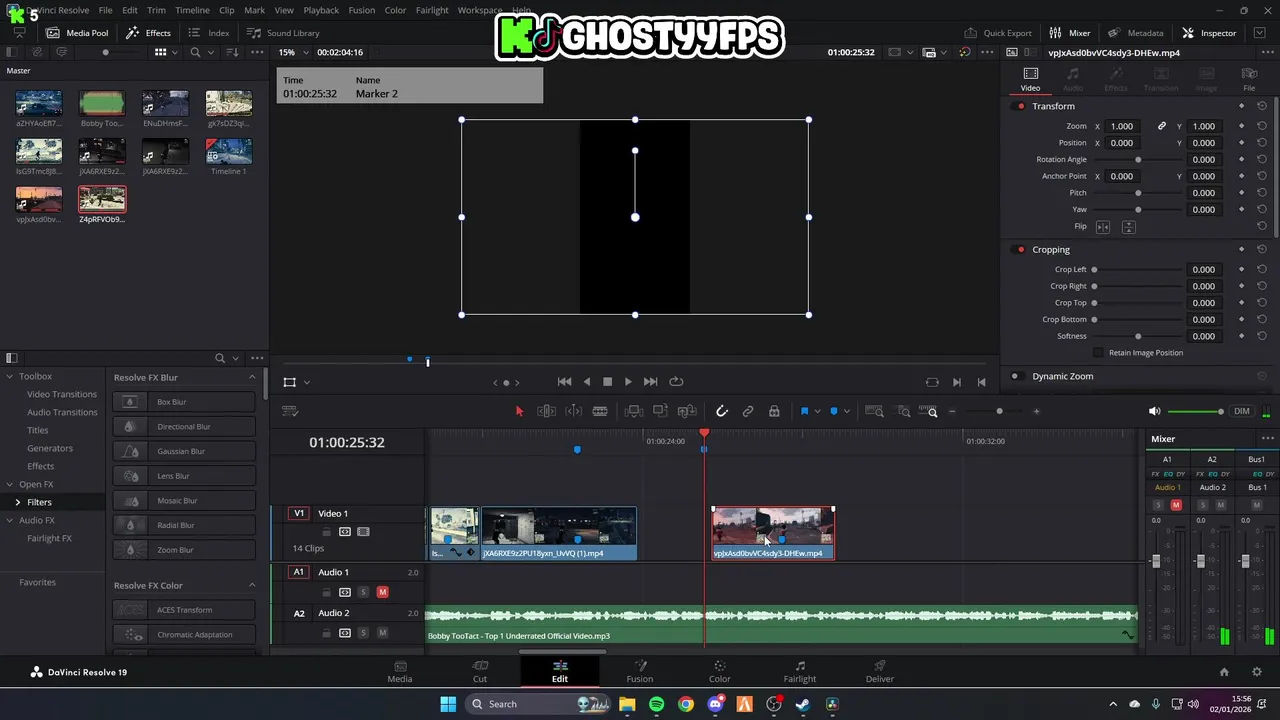Add a marker with the blue Marker icon

pyautogui.click(x=834, y=411)
